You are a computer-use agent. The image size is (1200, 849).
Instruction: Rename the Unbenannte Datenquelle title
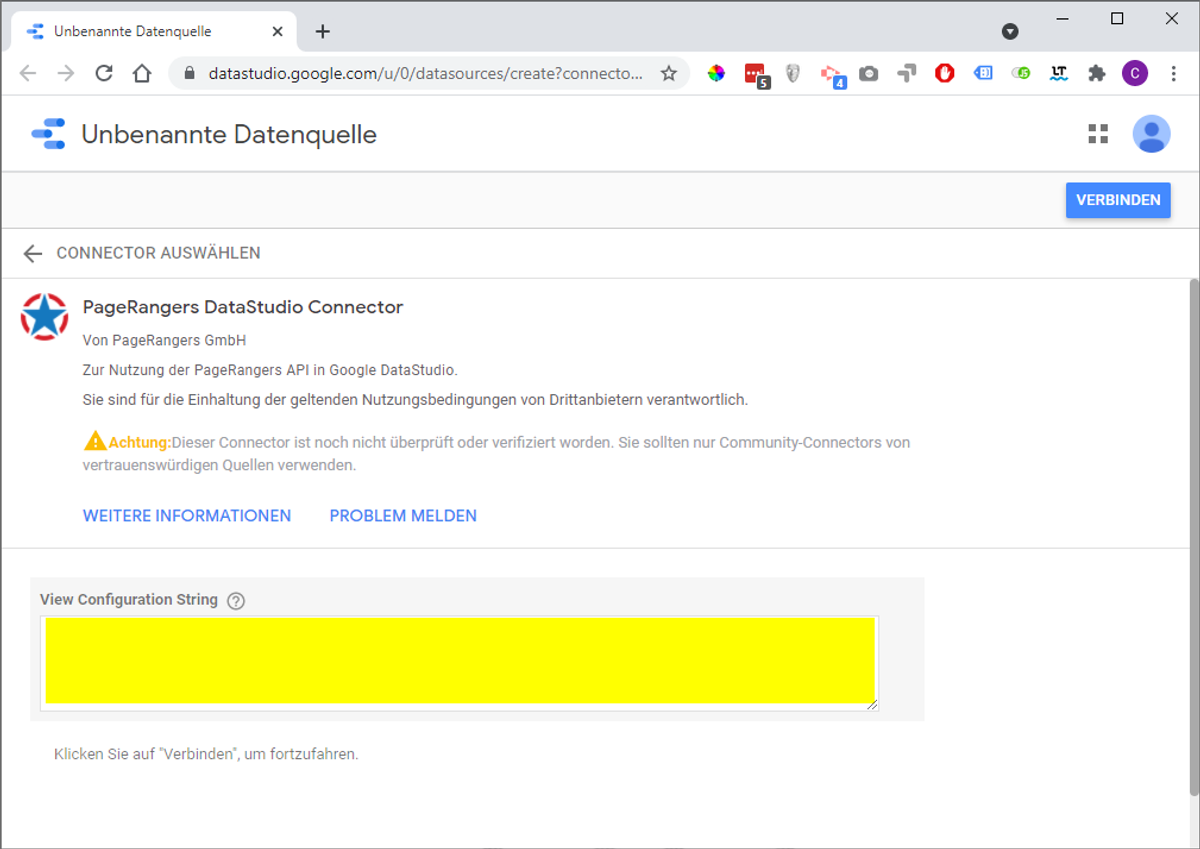(229, 134)
